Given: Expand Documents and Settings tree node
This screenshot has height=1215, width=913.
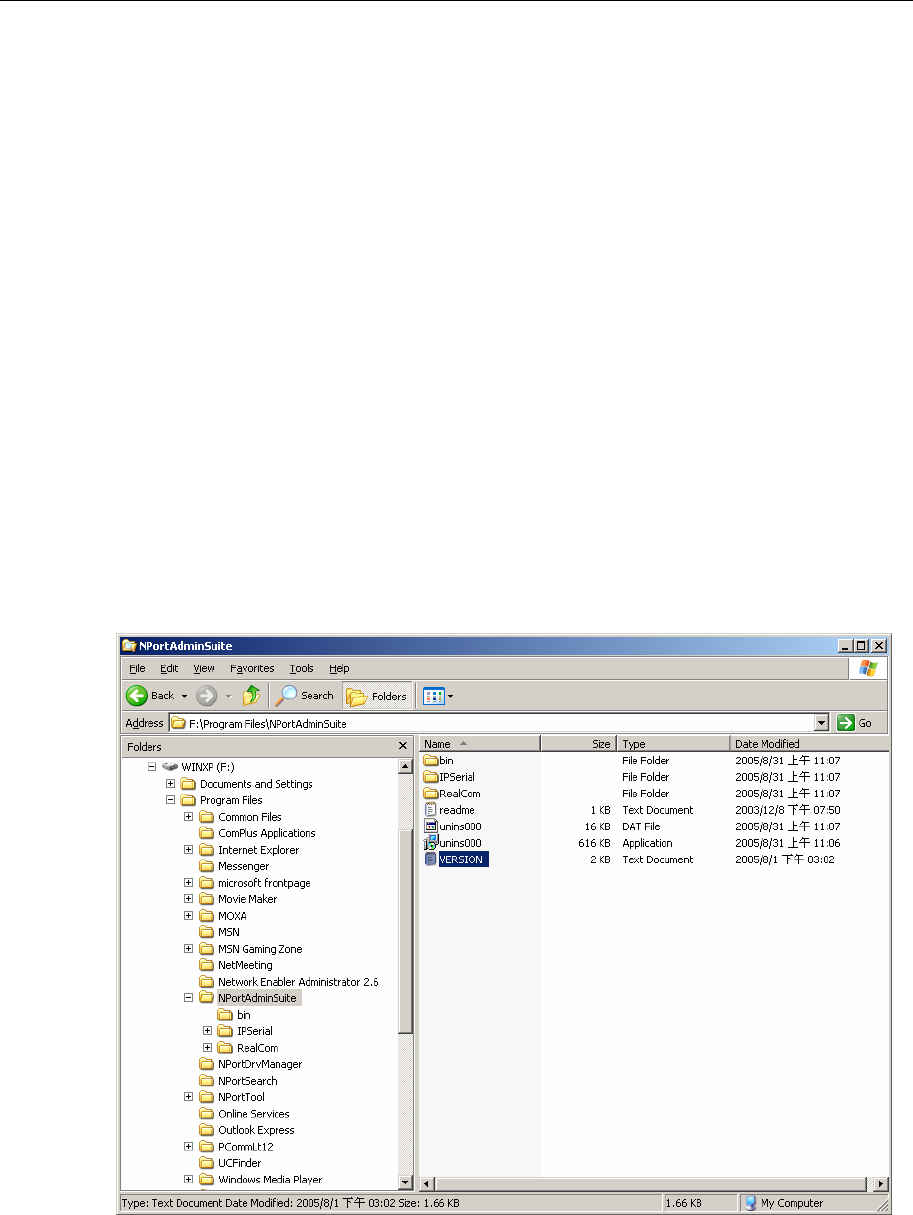Looking at the screenshot, I should (171, 784).
